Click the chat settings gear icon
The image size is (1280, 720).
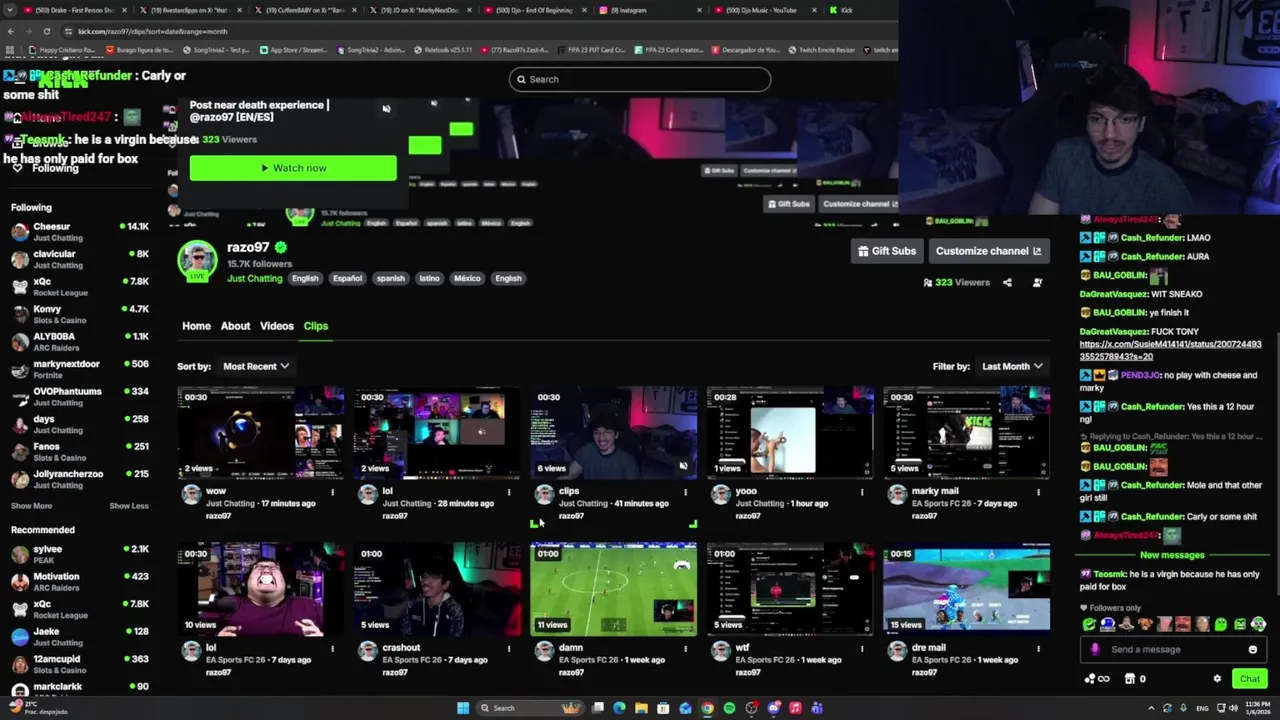1217,679
